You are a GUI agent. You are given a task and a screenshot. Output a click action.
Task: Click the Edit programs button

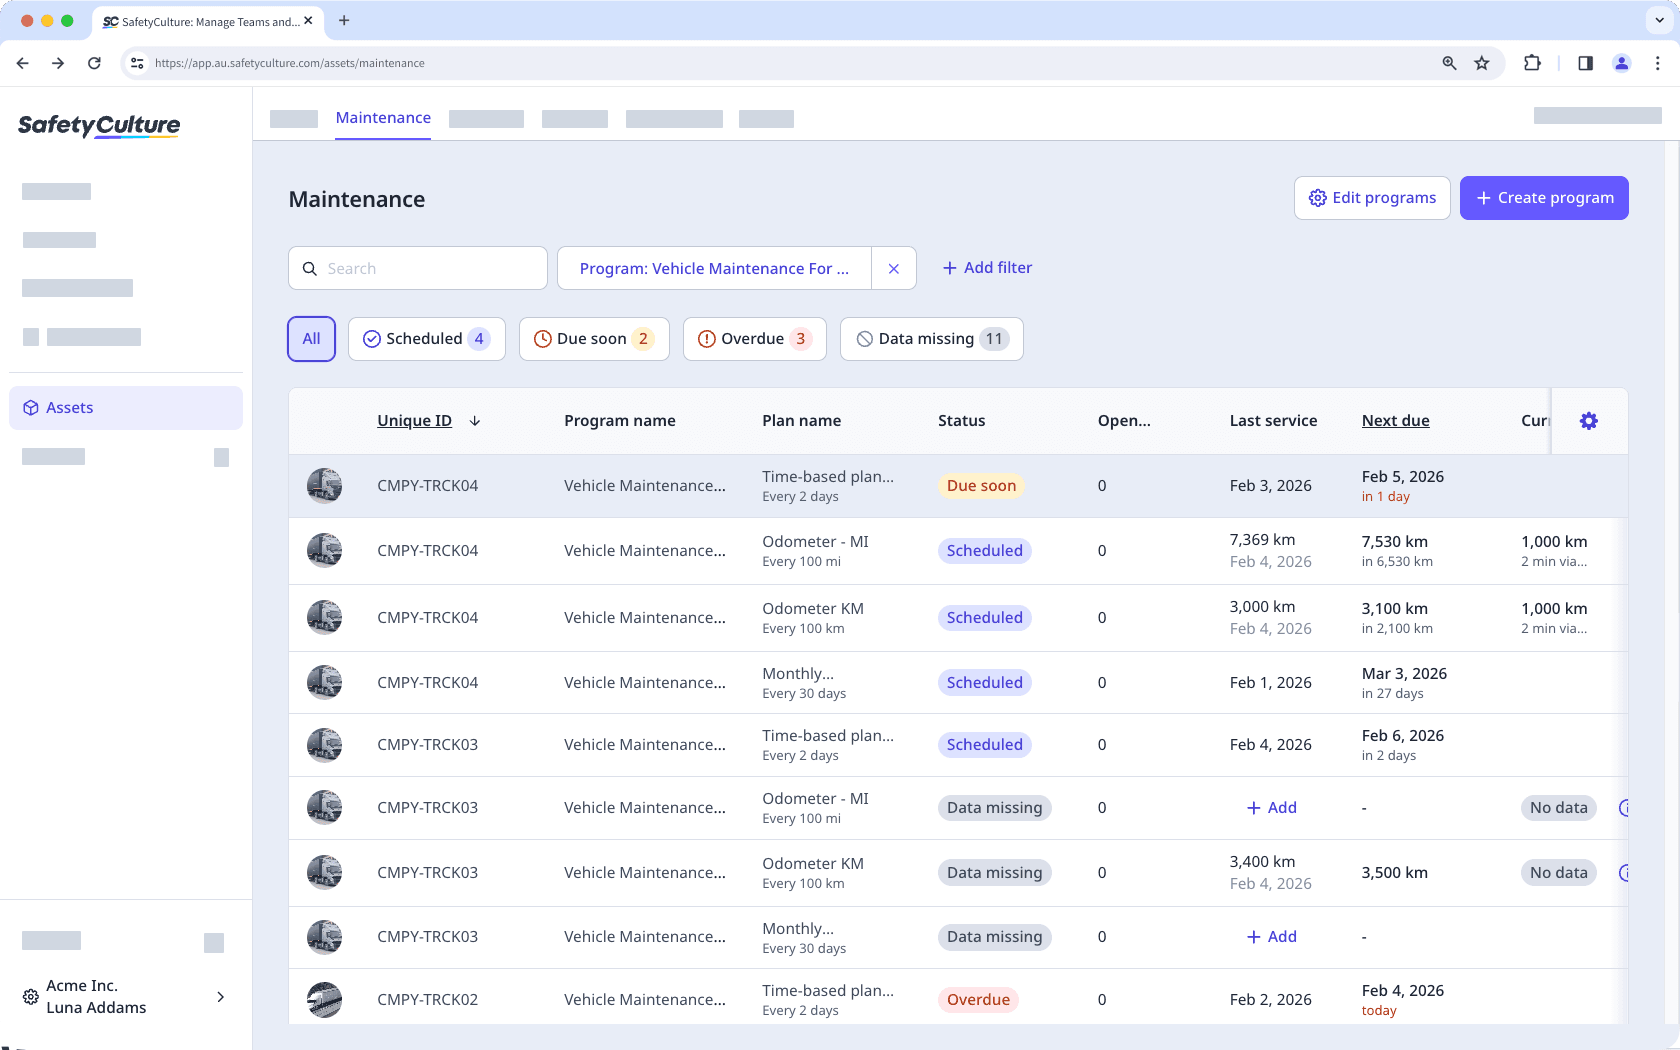pyautogui.click(x=1372, y=197)
